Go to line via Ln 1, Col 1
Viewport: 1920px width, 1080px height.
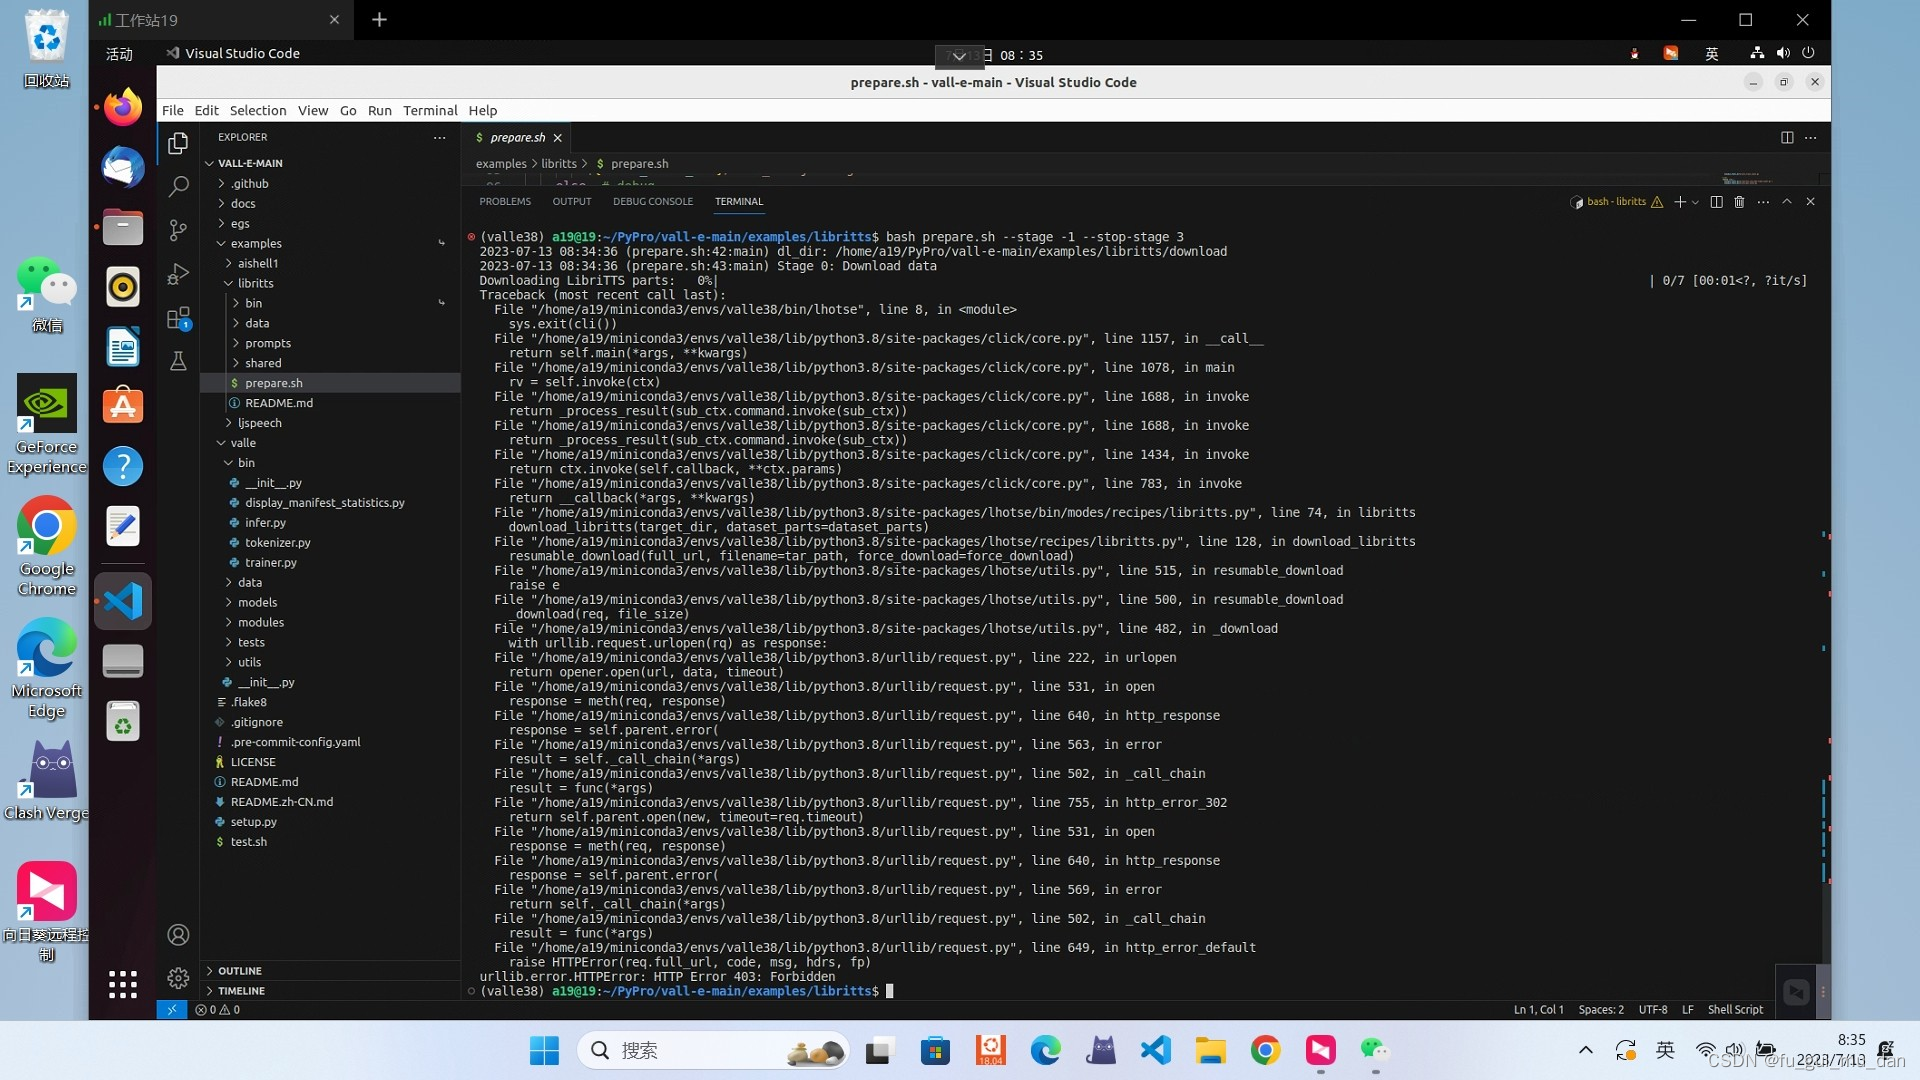[x=1538, y=1010]
